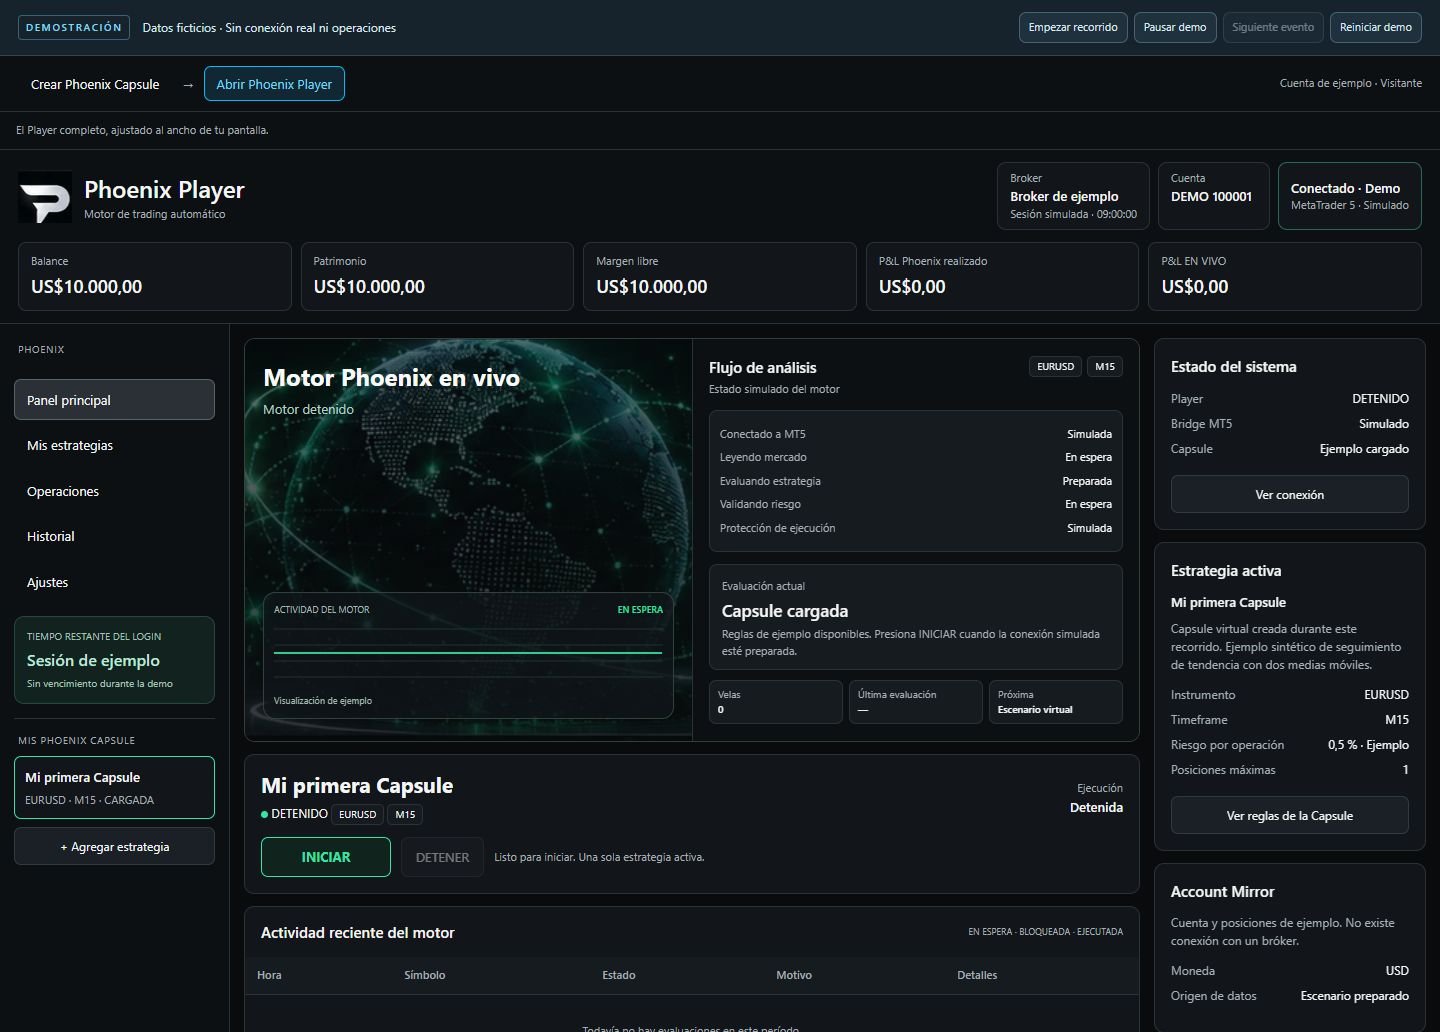
Task: Click the motor activity progress line
Action: (x=468, y=653)
